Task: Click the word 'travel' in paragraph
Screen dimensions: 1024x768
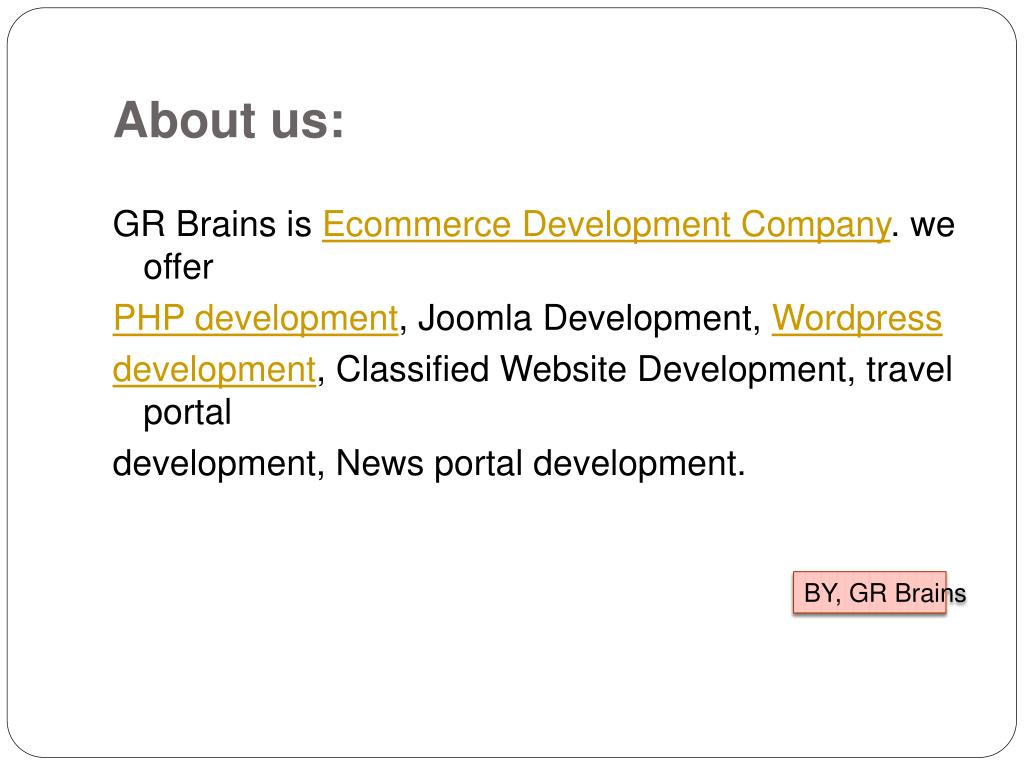Action: [909, 369]
